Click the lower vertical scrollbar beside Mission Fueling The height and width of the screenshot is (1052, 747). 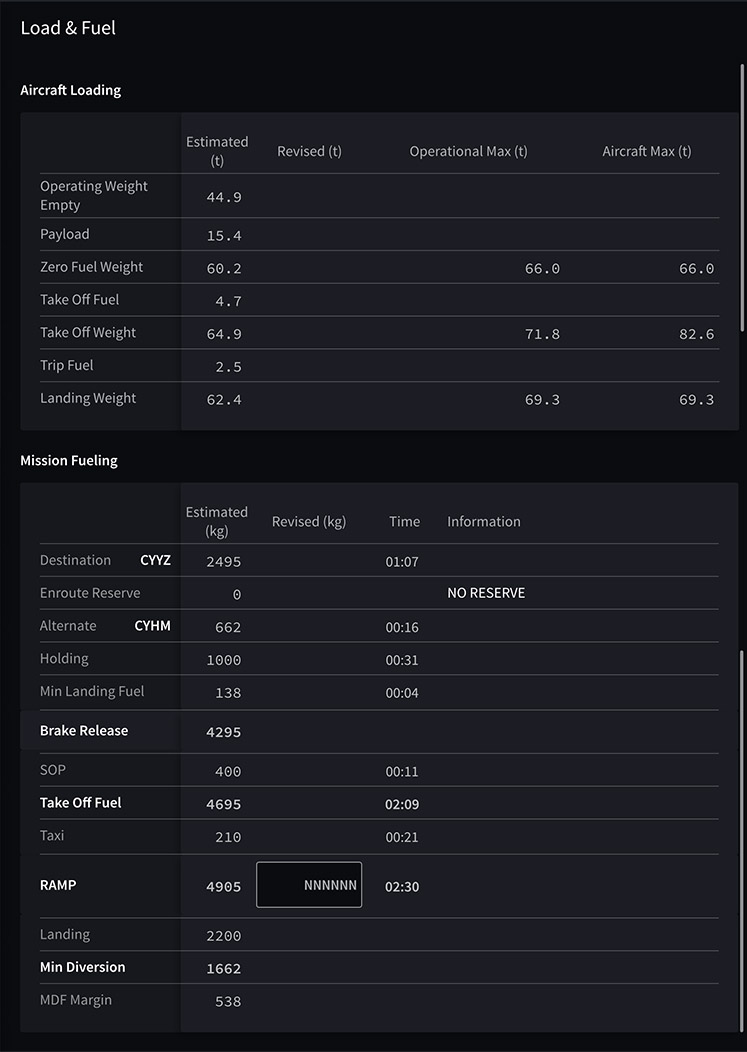742,840
